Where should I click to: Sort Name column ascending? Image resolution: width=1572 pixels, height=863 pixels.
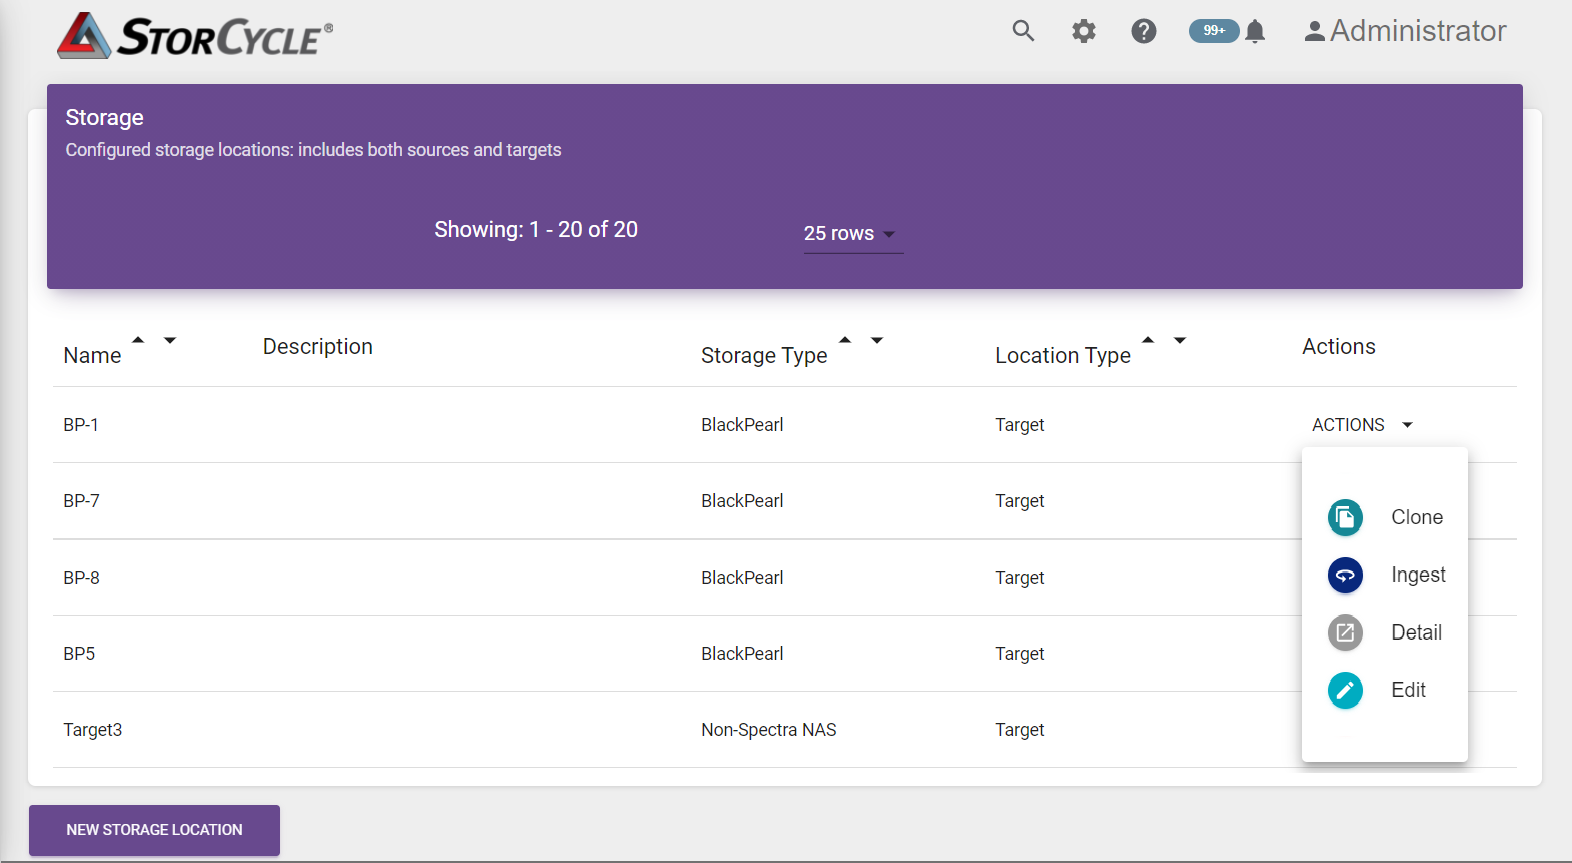point(138,340)
